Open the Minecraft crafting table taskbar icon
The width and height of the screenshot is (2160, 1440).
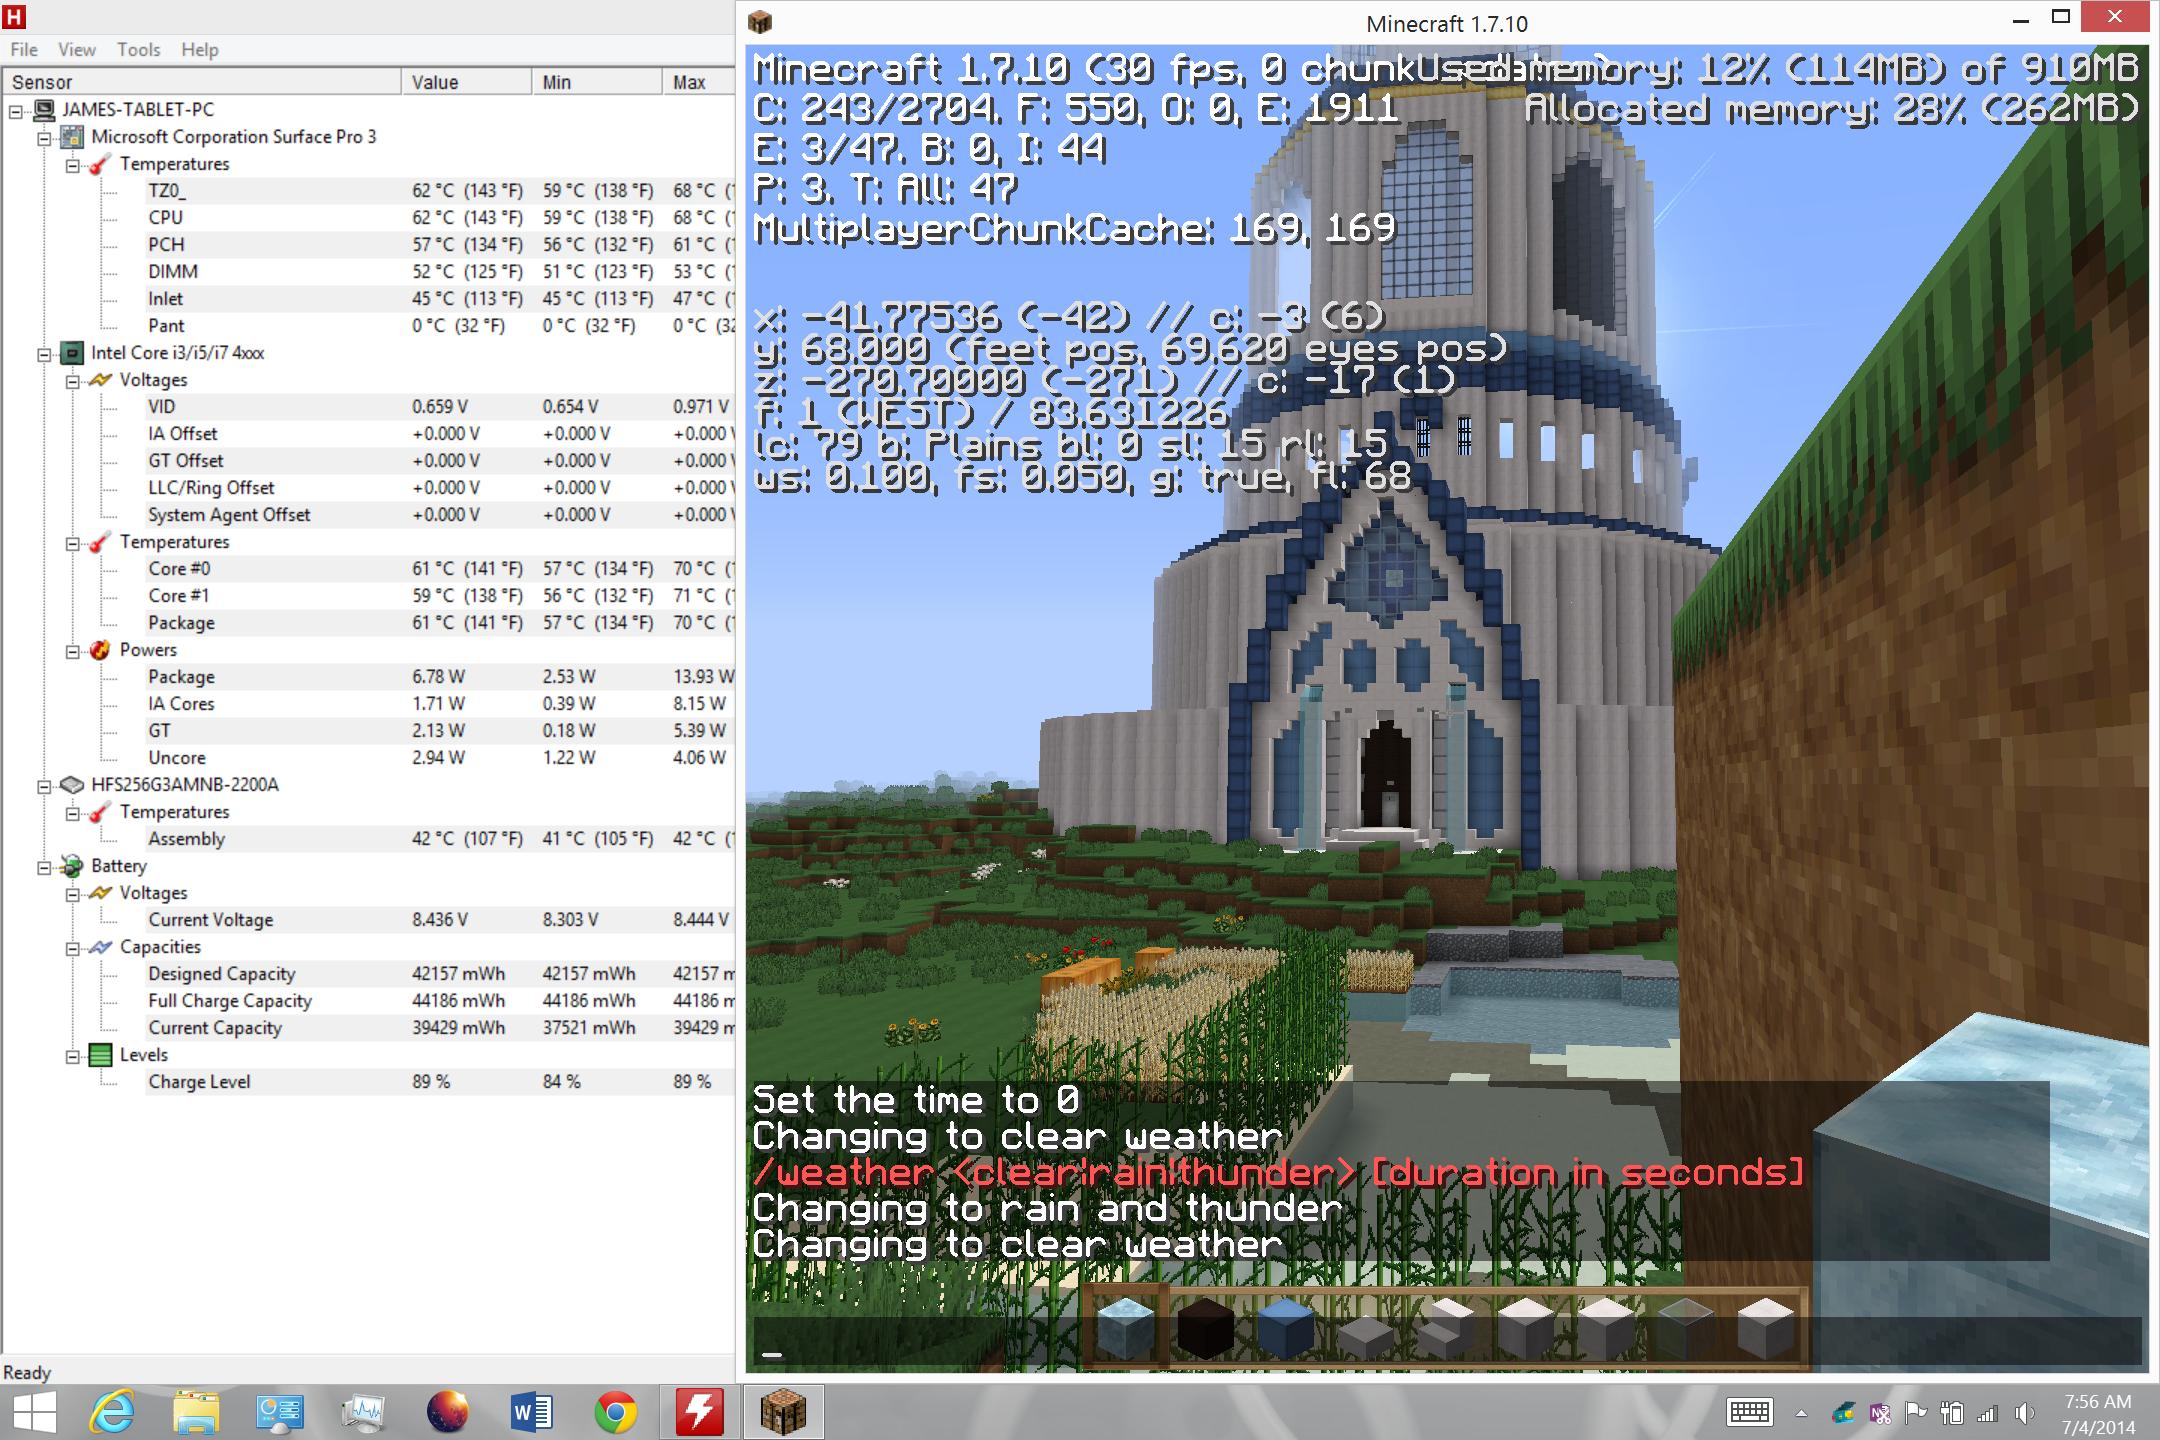[783, 1412]
